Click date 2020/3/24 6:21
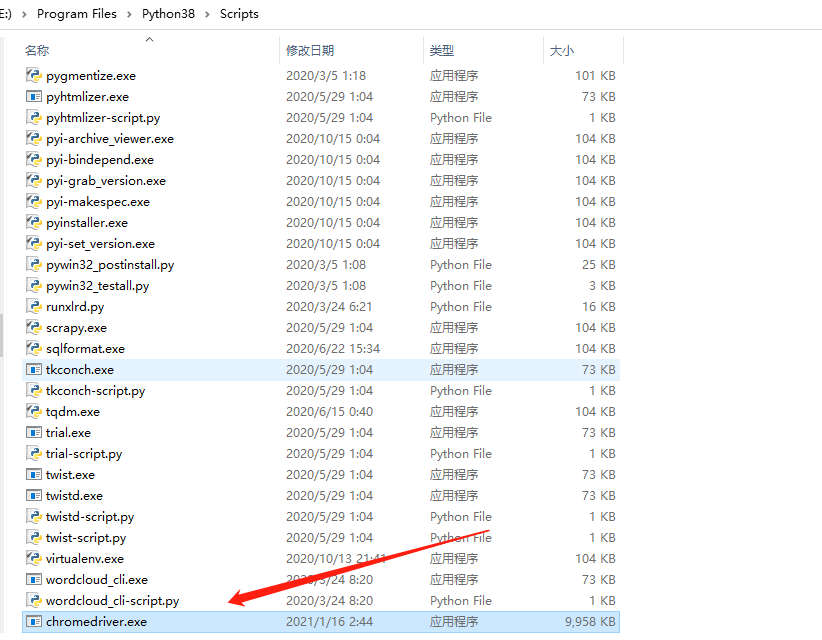This screenshot has height=640, width=822. pos(329,306)
